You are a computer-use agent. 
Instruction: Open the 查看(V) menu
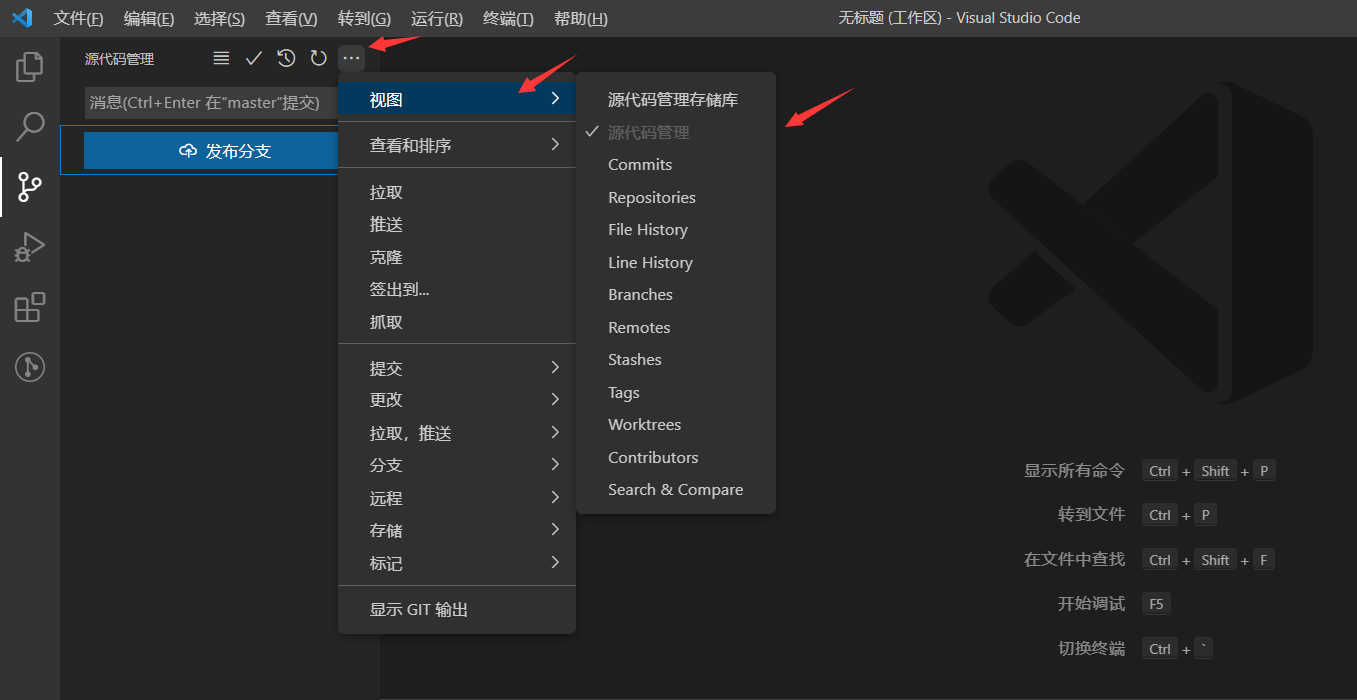[x=291, y=18]
